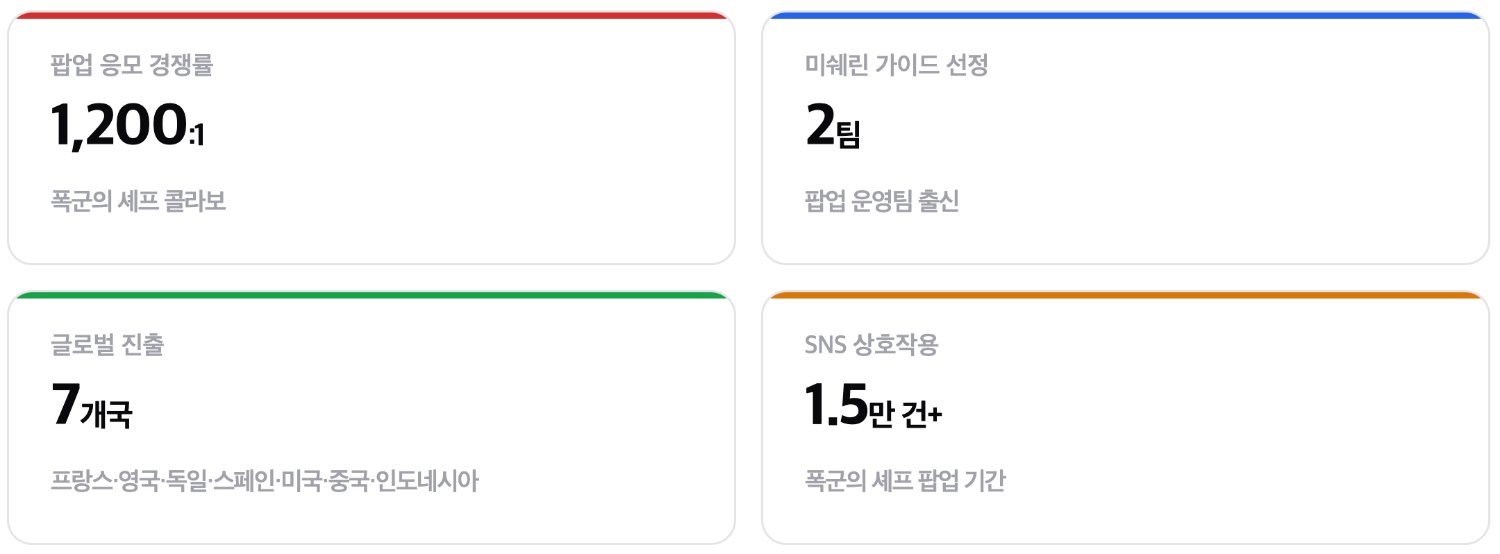The height and width of the screenshot is (554, 1500).
Task: Click the 폭군의 셰프 콜라보 caption
Action: click(x=138, y=202)
